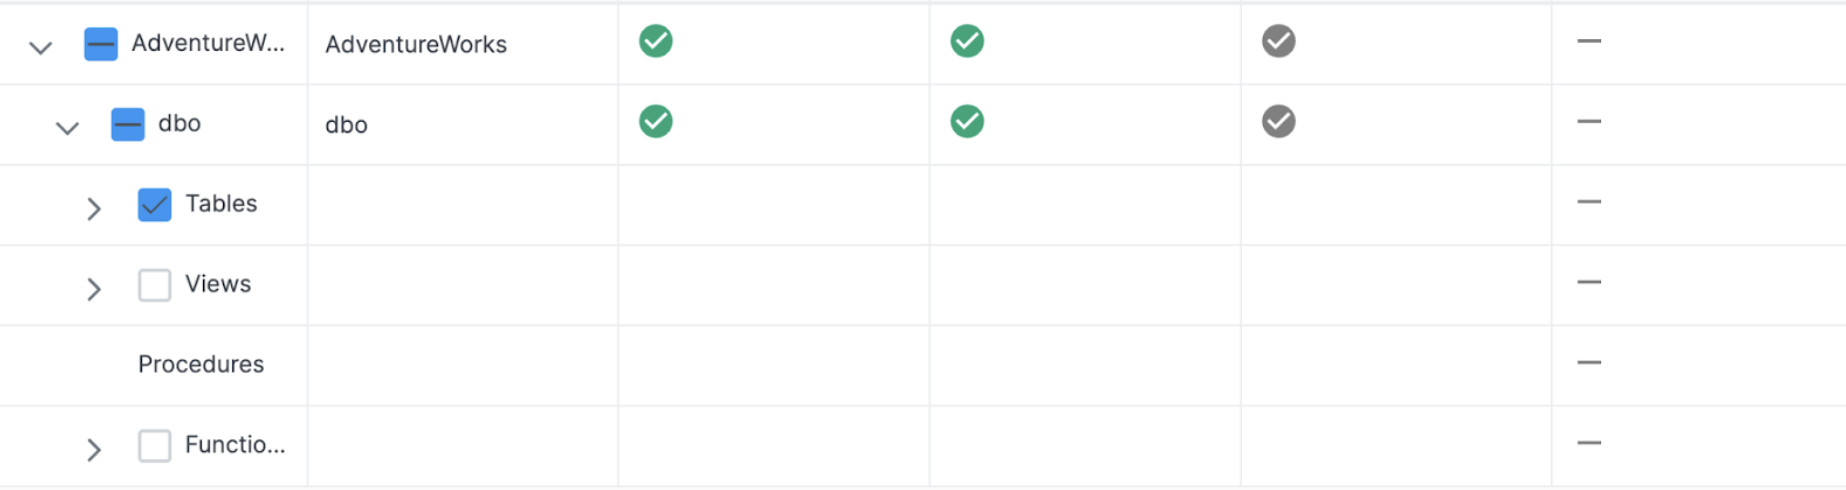Click first green check in dbo row
This screenshot has height=490, width=1846.
coord(656,122)
